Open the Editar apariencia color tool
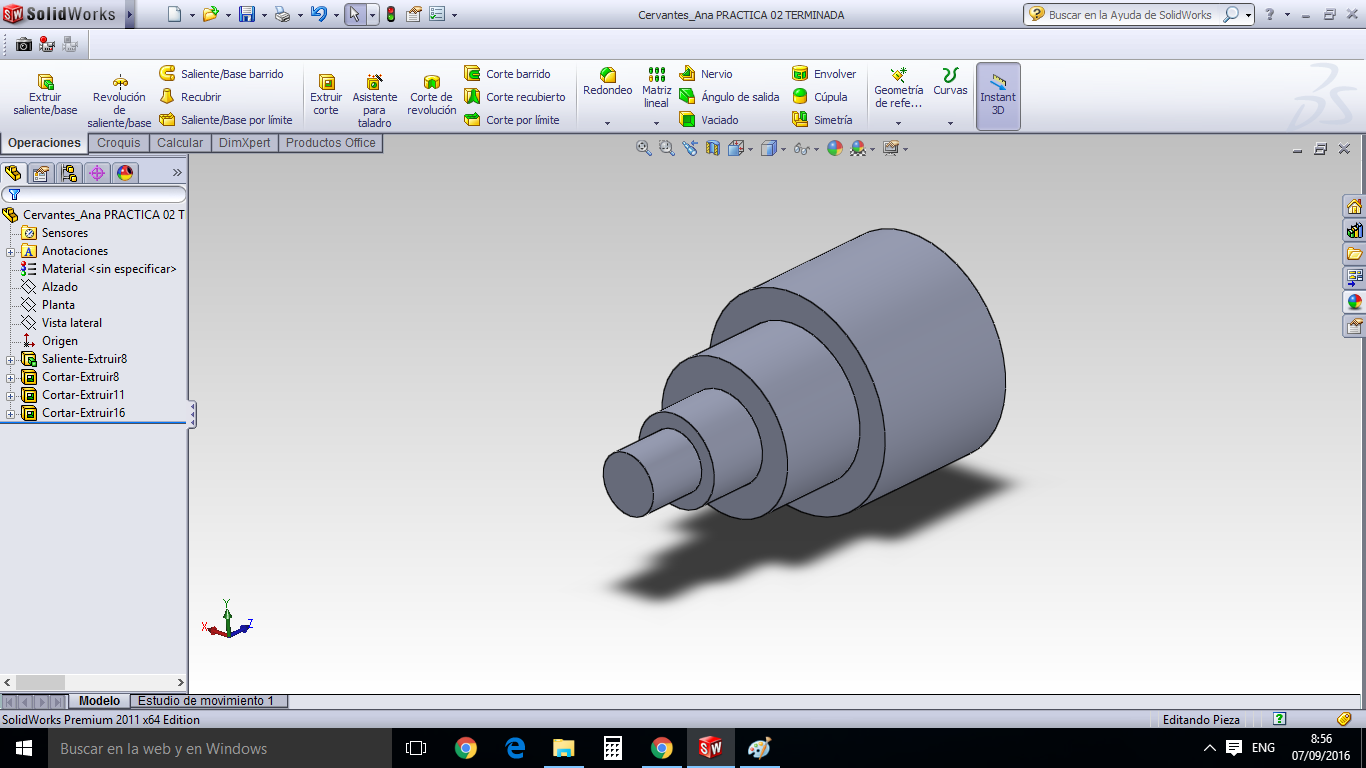The width and height of the screenshot is (1366, 768). [836, 147]
